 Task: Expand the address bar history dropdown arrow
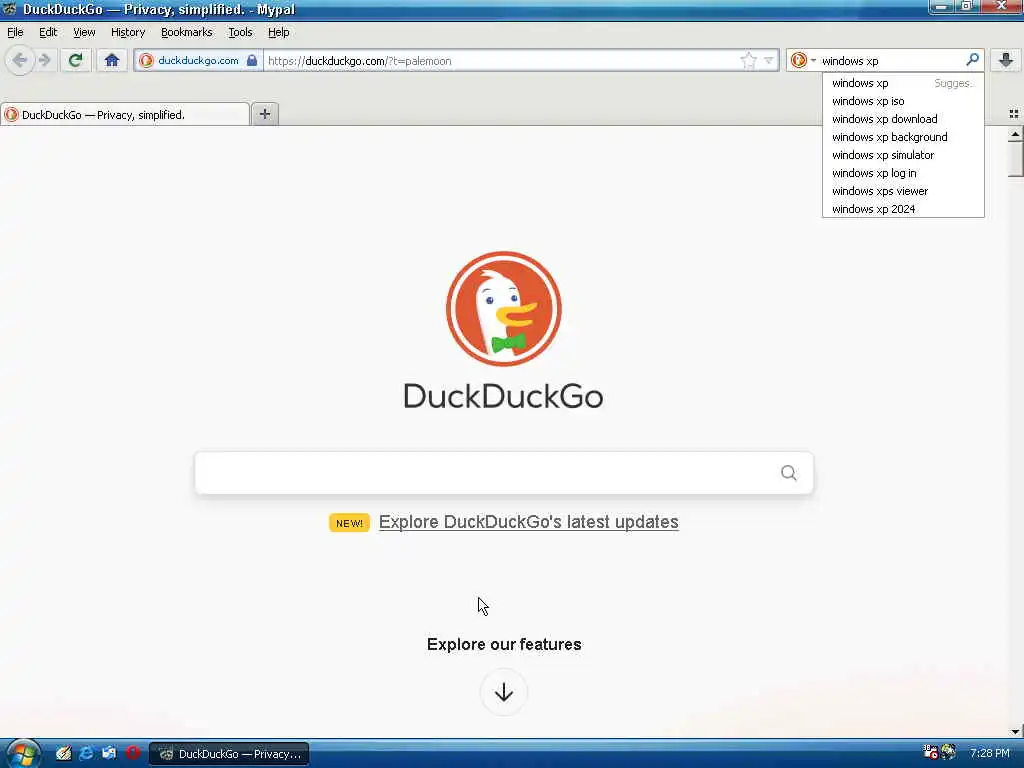(x=769, y=61)
